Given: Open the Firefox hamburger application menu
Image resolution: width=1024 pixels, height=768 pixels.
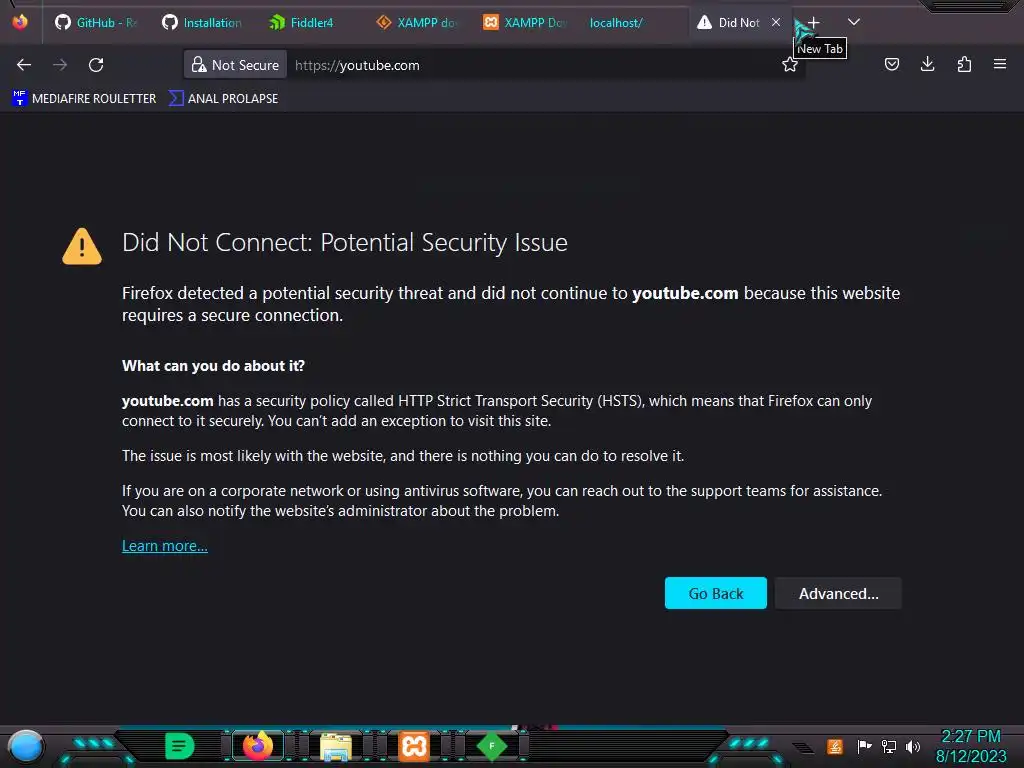Looking at the screenshot, I should point(1000,64).
